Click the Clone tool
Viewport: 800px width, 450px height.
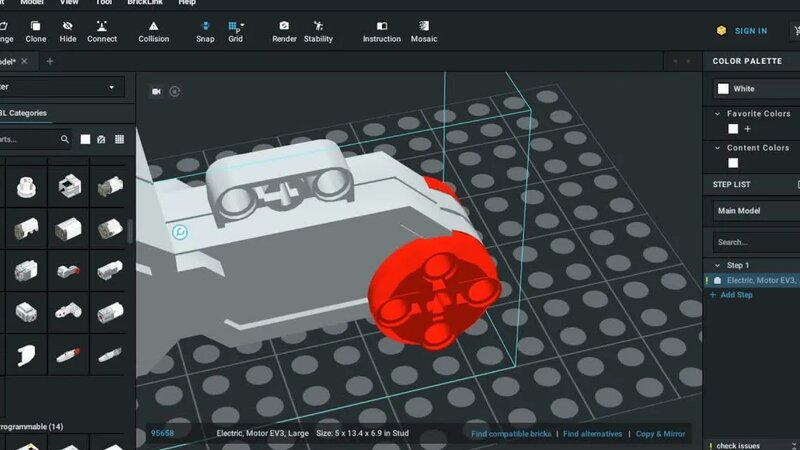(35, 32)
